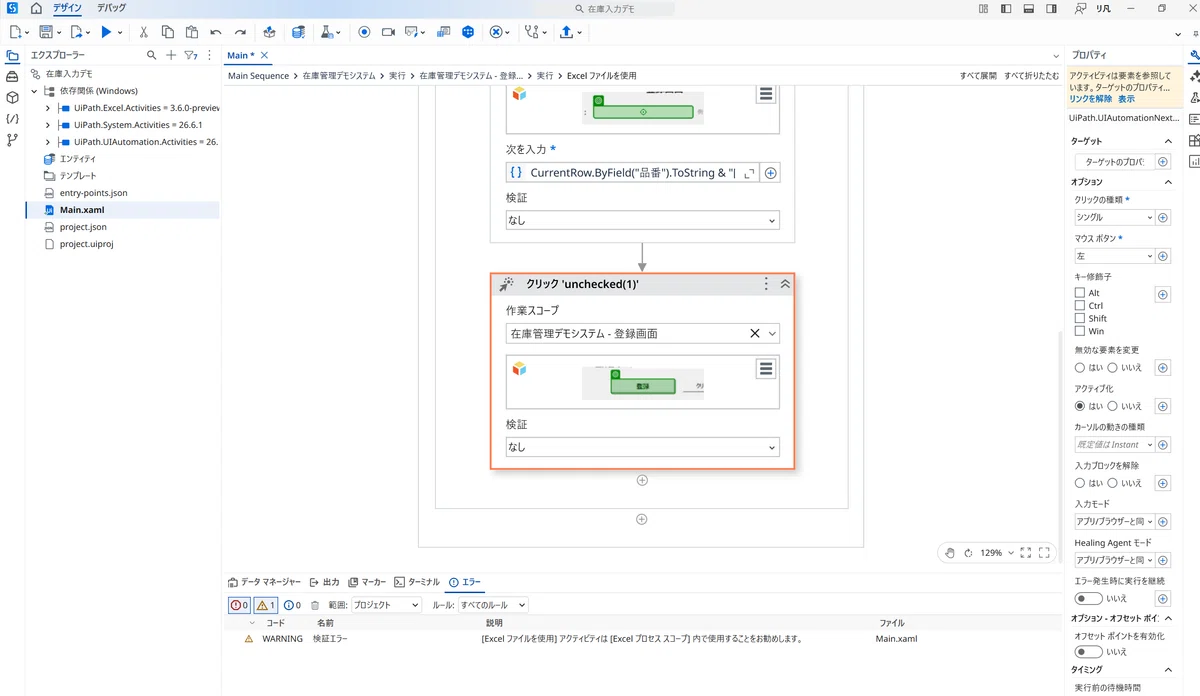Add new item with Explorer plus icon
1200x696 pixels.
(x=171, y=55)
